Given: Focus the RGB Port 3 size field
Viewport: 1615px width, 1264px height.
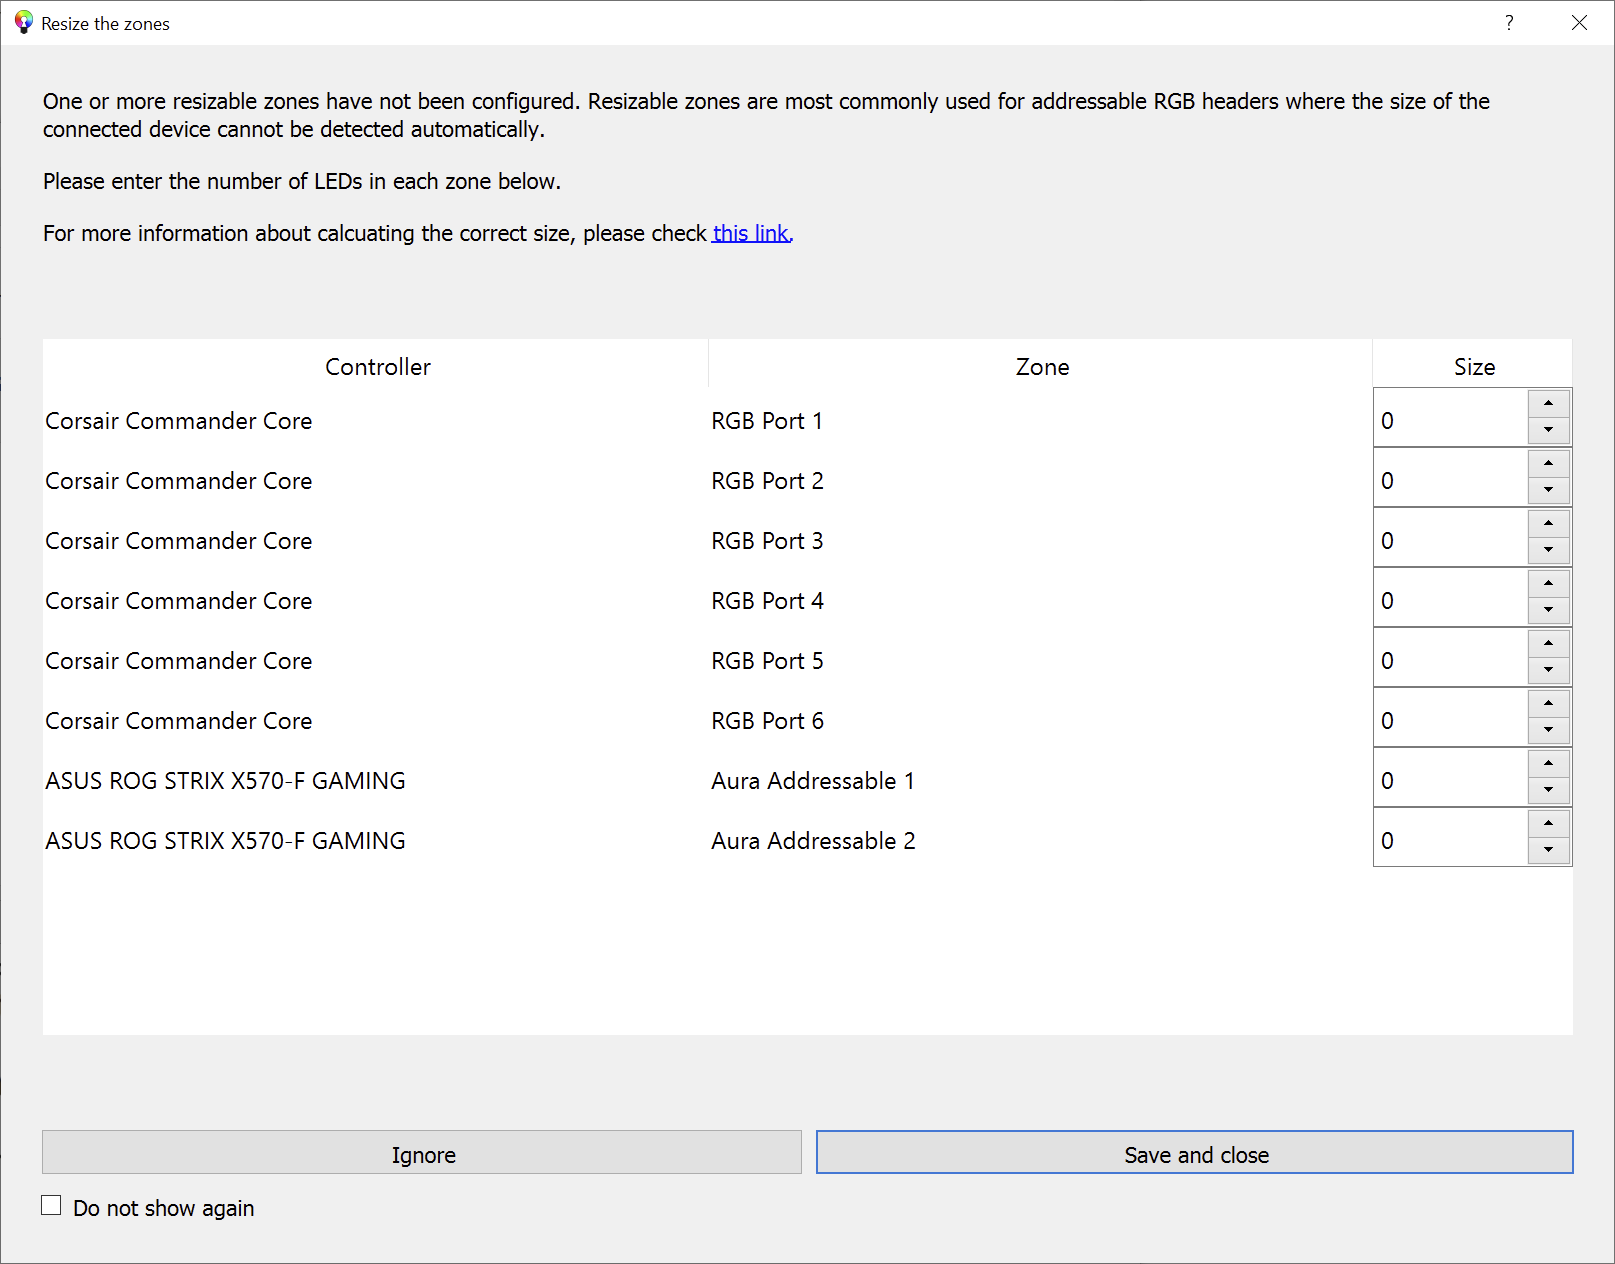Looking at the screenshot, I should 1451,538.
